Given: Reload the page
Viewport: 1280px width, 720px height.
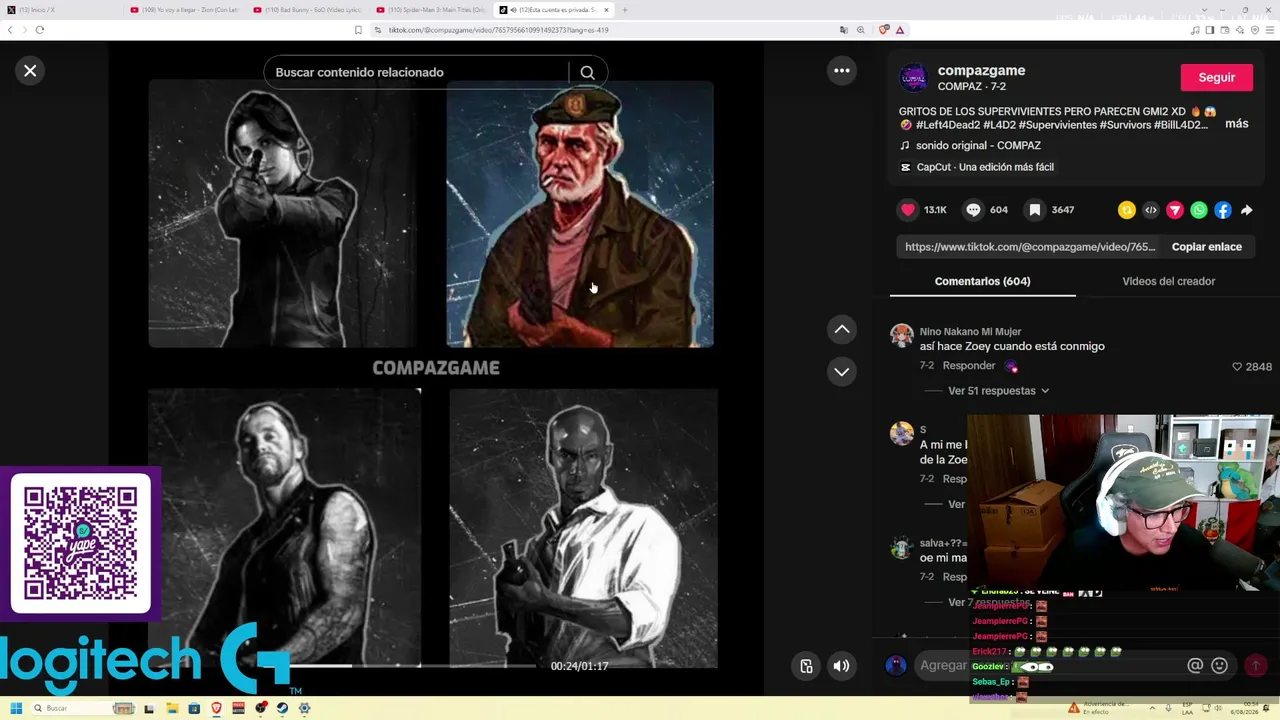Looking at the screenshot, I should coord(40,30).
